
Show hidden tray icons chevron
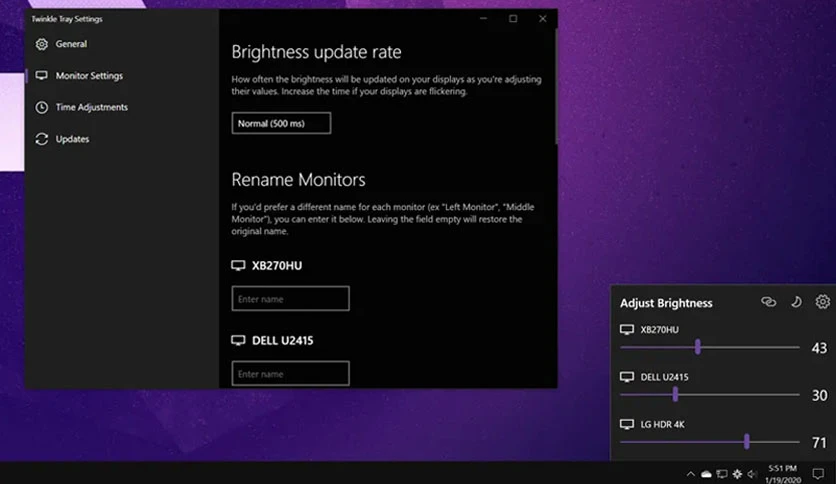[x=690, y=474]
